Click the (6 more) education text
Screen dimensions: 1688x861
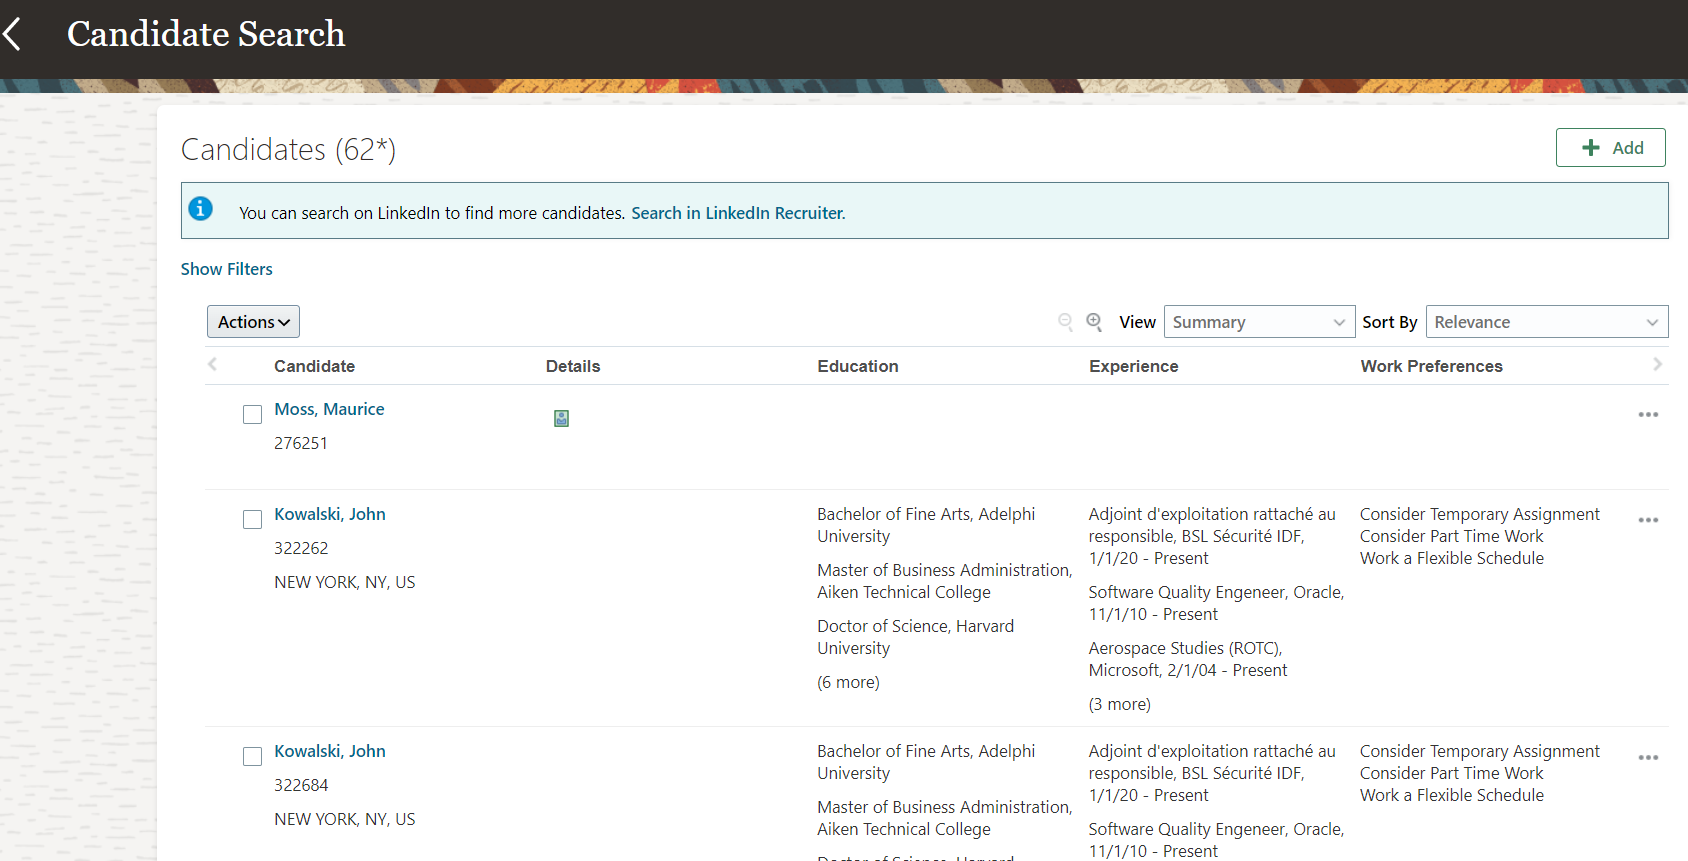click(x=848, y=682)
